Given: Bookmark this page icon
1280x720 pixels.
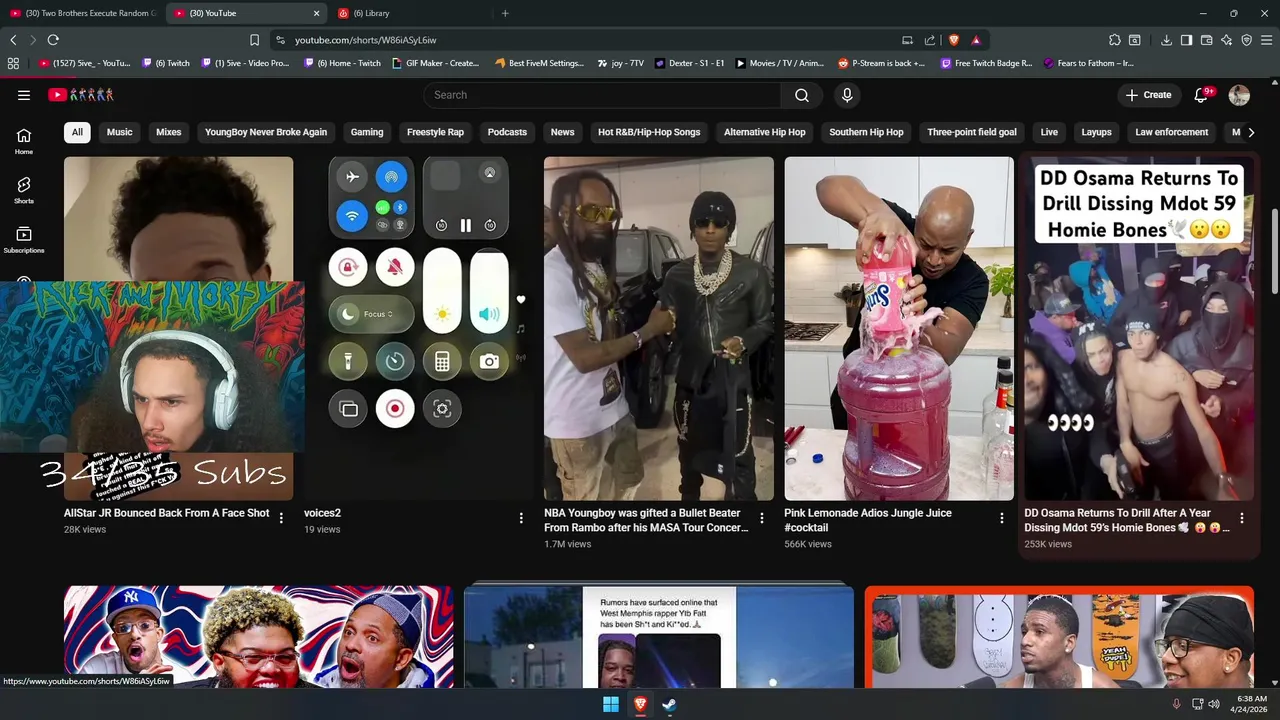Looking at the screenshot, I should (254, 40).
